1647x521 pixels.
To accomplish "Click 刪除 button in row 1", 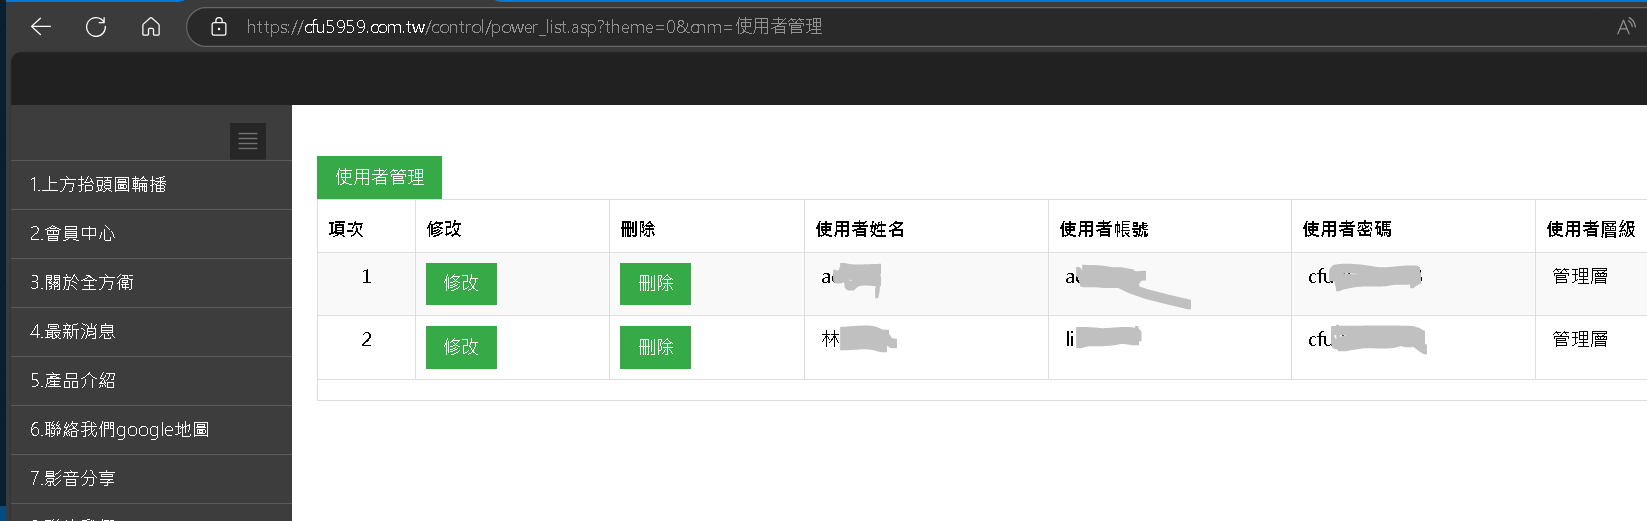I will 655,284.
